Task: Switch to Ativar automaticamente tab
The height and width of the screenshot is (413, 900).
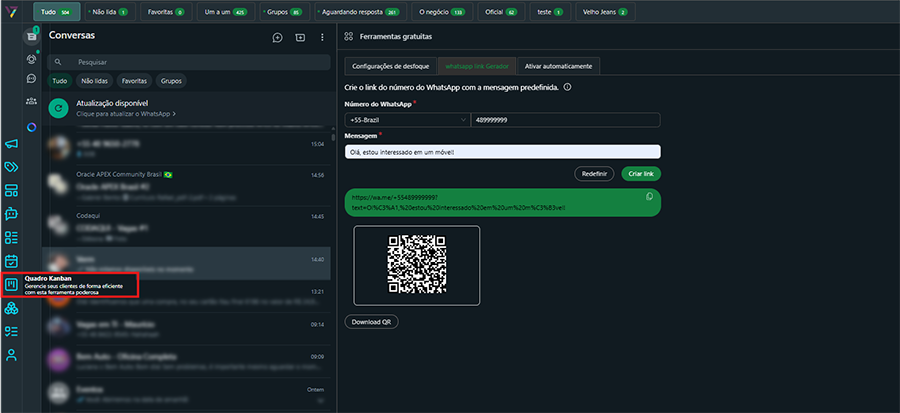Action: click(559, 66)
